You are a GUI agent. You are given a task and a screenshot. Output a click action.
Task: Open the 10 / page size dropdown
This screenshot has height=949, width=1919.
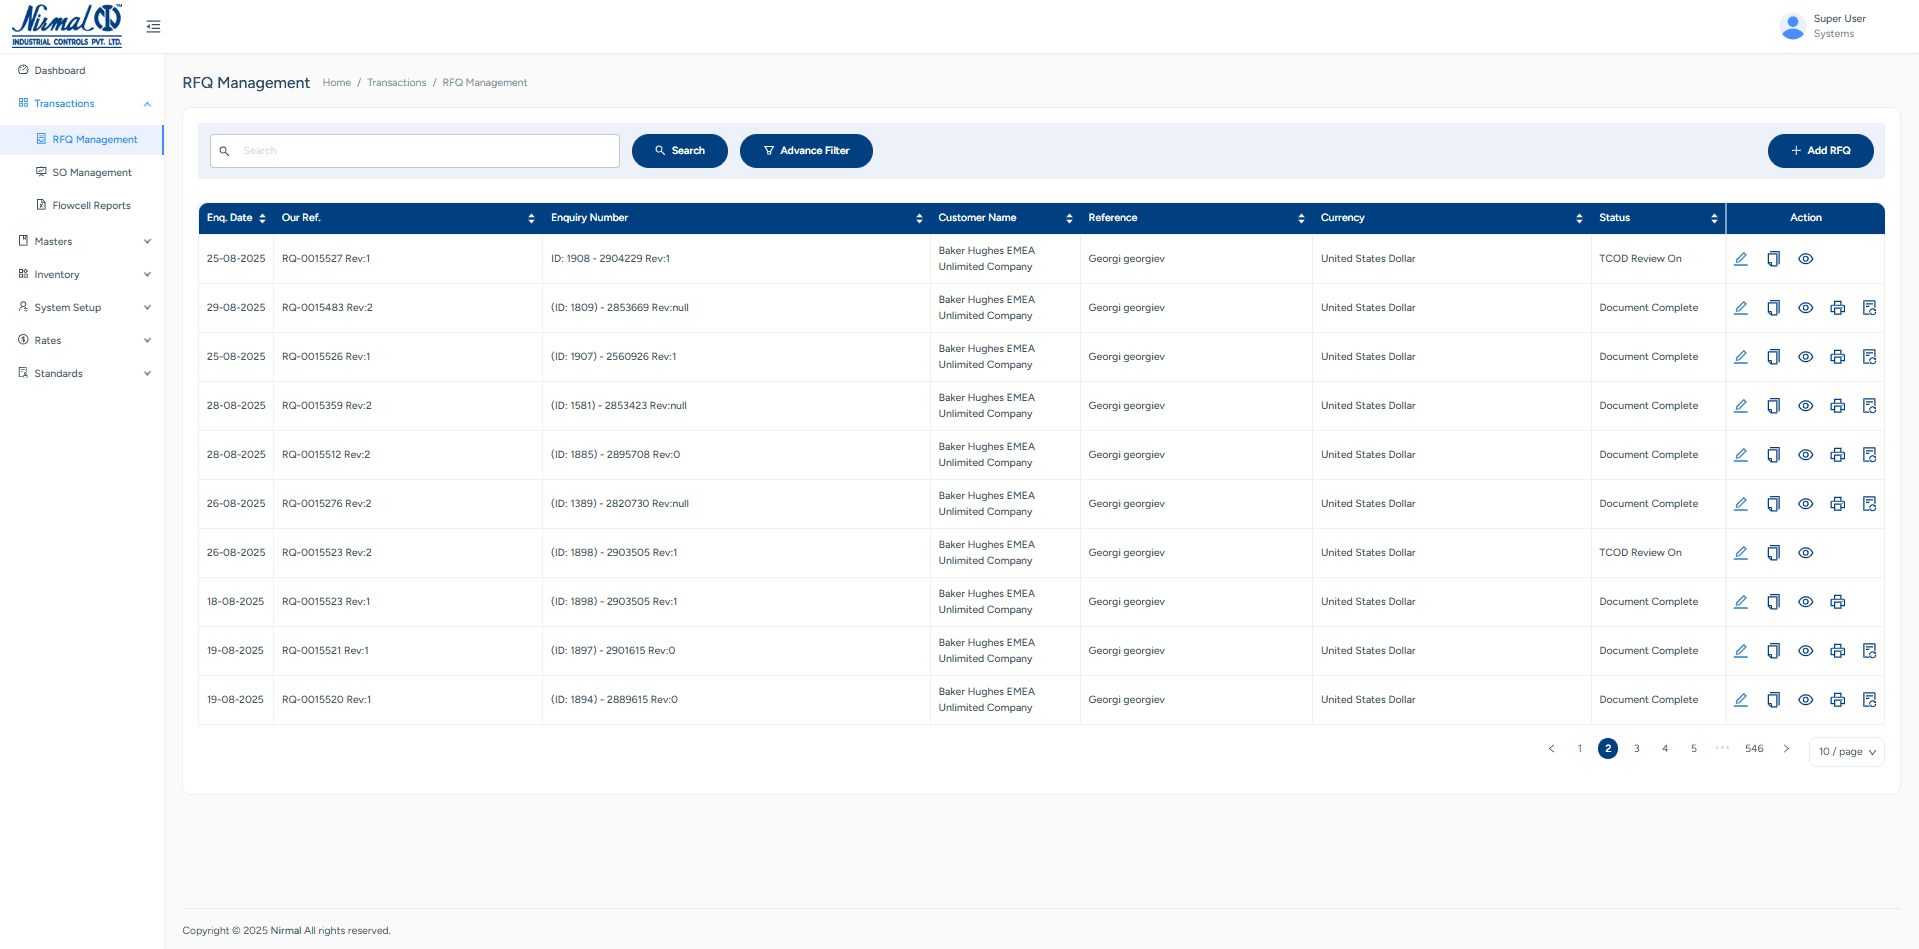[x=1846, y=751]
